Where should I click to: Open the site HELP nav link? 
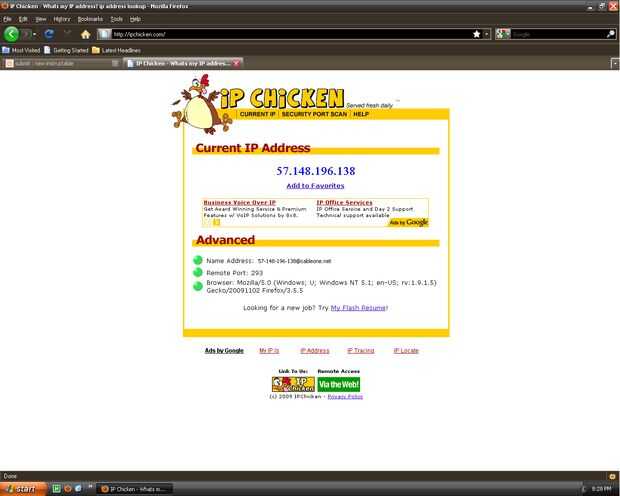[361, 114]
